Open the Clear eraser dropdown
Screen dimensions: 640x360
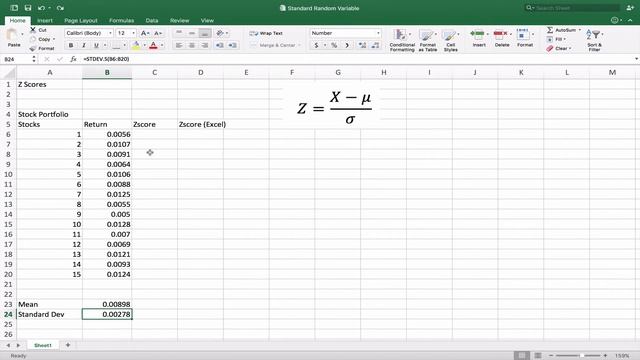point(559,49)
